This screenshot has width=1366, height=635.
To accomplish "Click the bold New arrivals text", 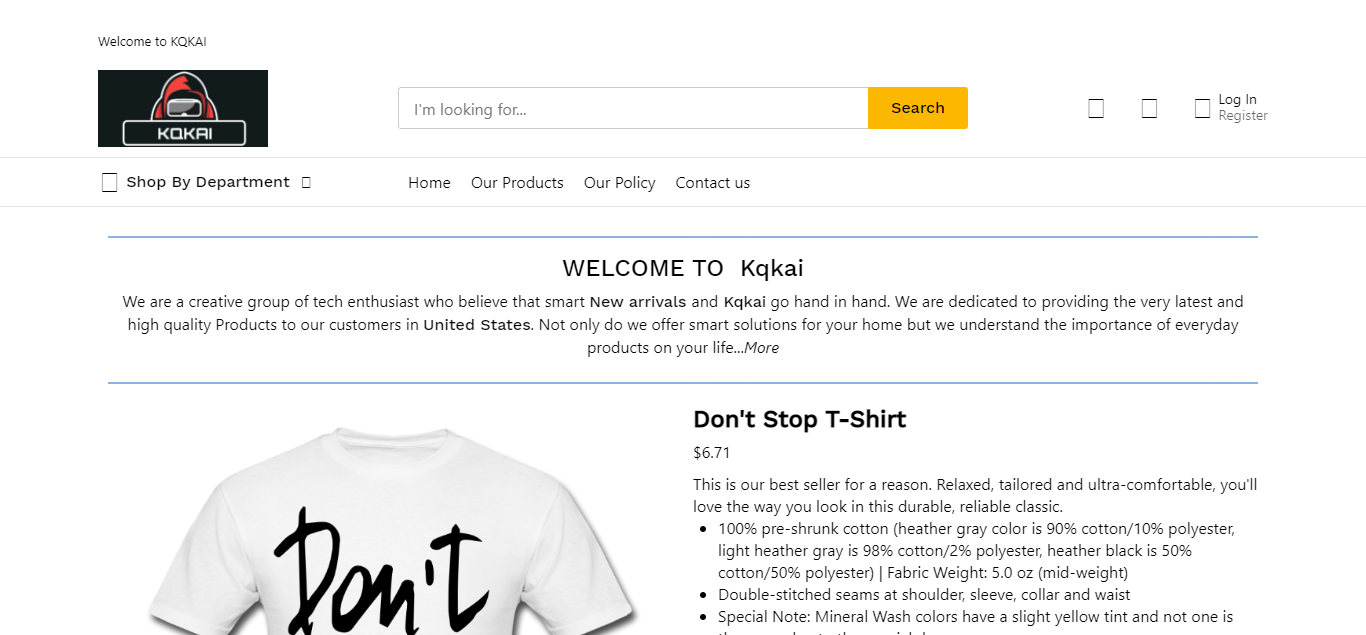I will point(638,302).
